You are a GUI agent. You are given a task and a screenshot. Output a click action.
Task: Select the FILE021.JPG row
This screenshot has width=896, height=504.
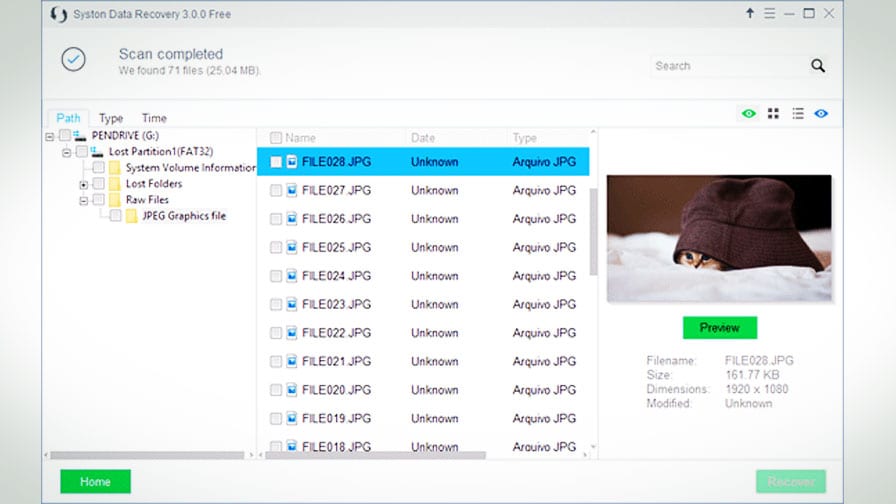pyautogui.click(x=423, y=362)
